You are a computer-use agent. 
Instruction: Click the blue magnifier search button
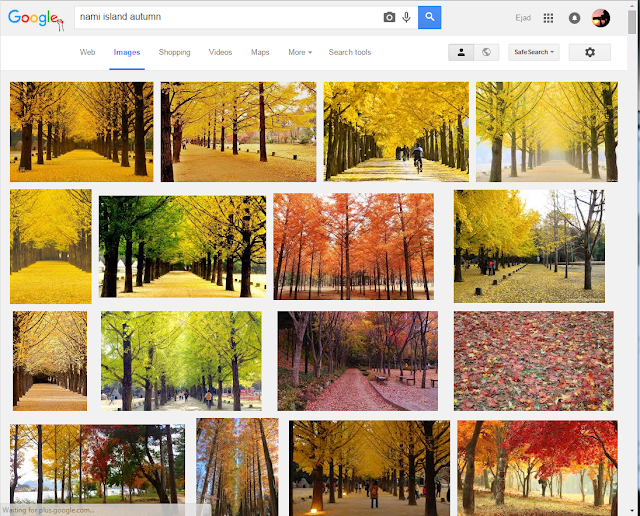pos(429,17)
